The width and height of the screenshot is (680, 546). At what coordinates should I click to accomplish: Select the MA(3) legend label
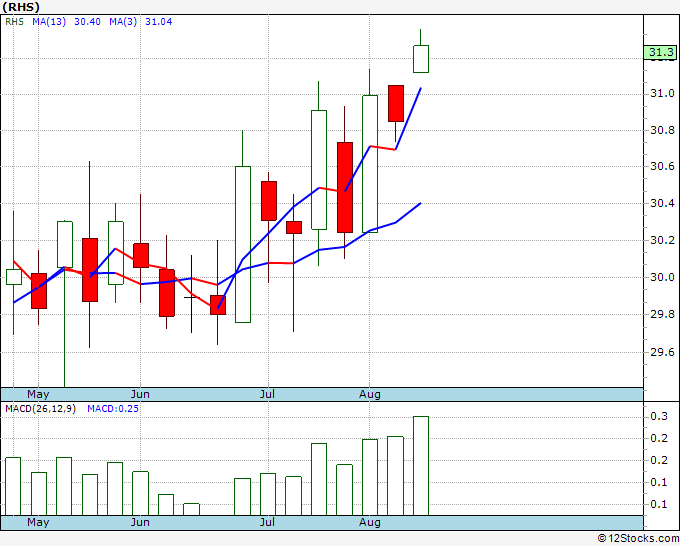click(x=123, y=22)
